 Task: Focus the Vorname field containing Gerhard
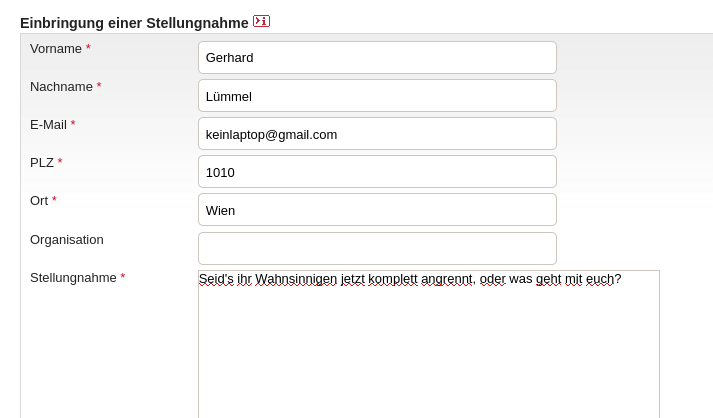(x=377, y=58)
